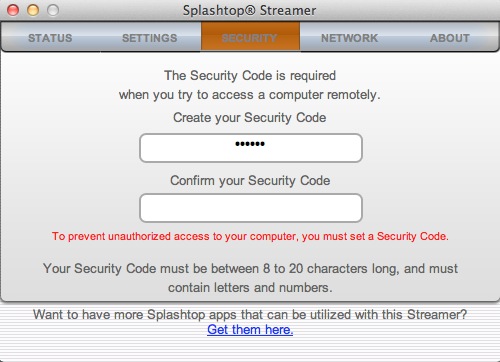Click the red unauthorized access warning text

[x=250, y=236]
